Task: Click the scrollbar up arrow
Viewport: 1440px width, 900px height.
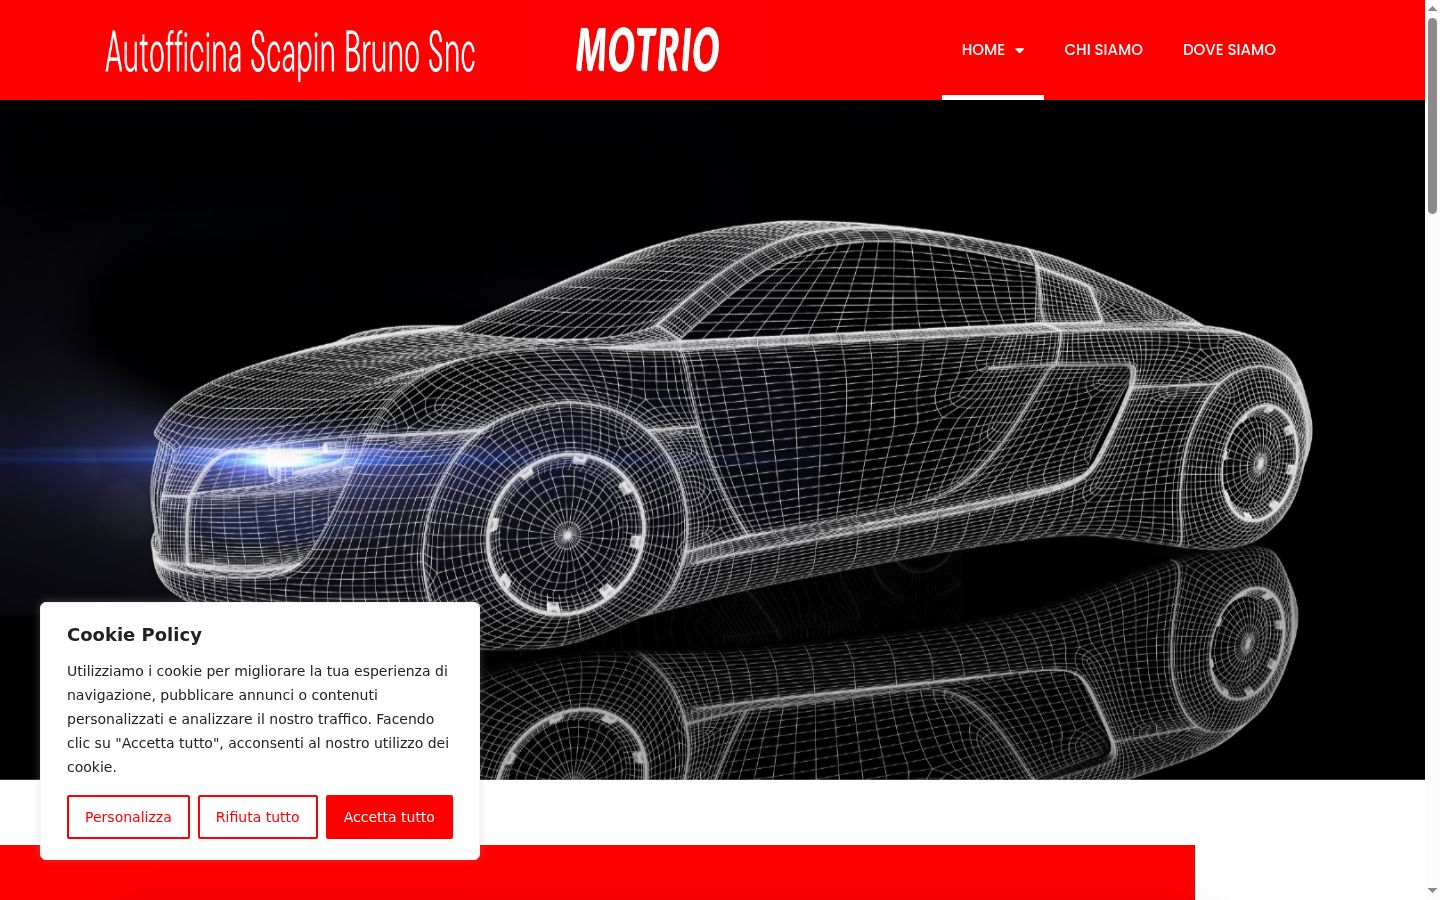Action: 1432,8
